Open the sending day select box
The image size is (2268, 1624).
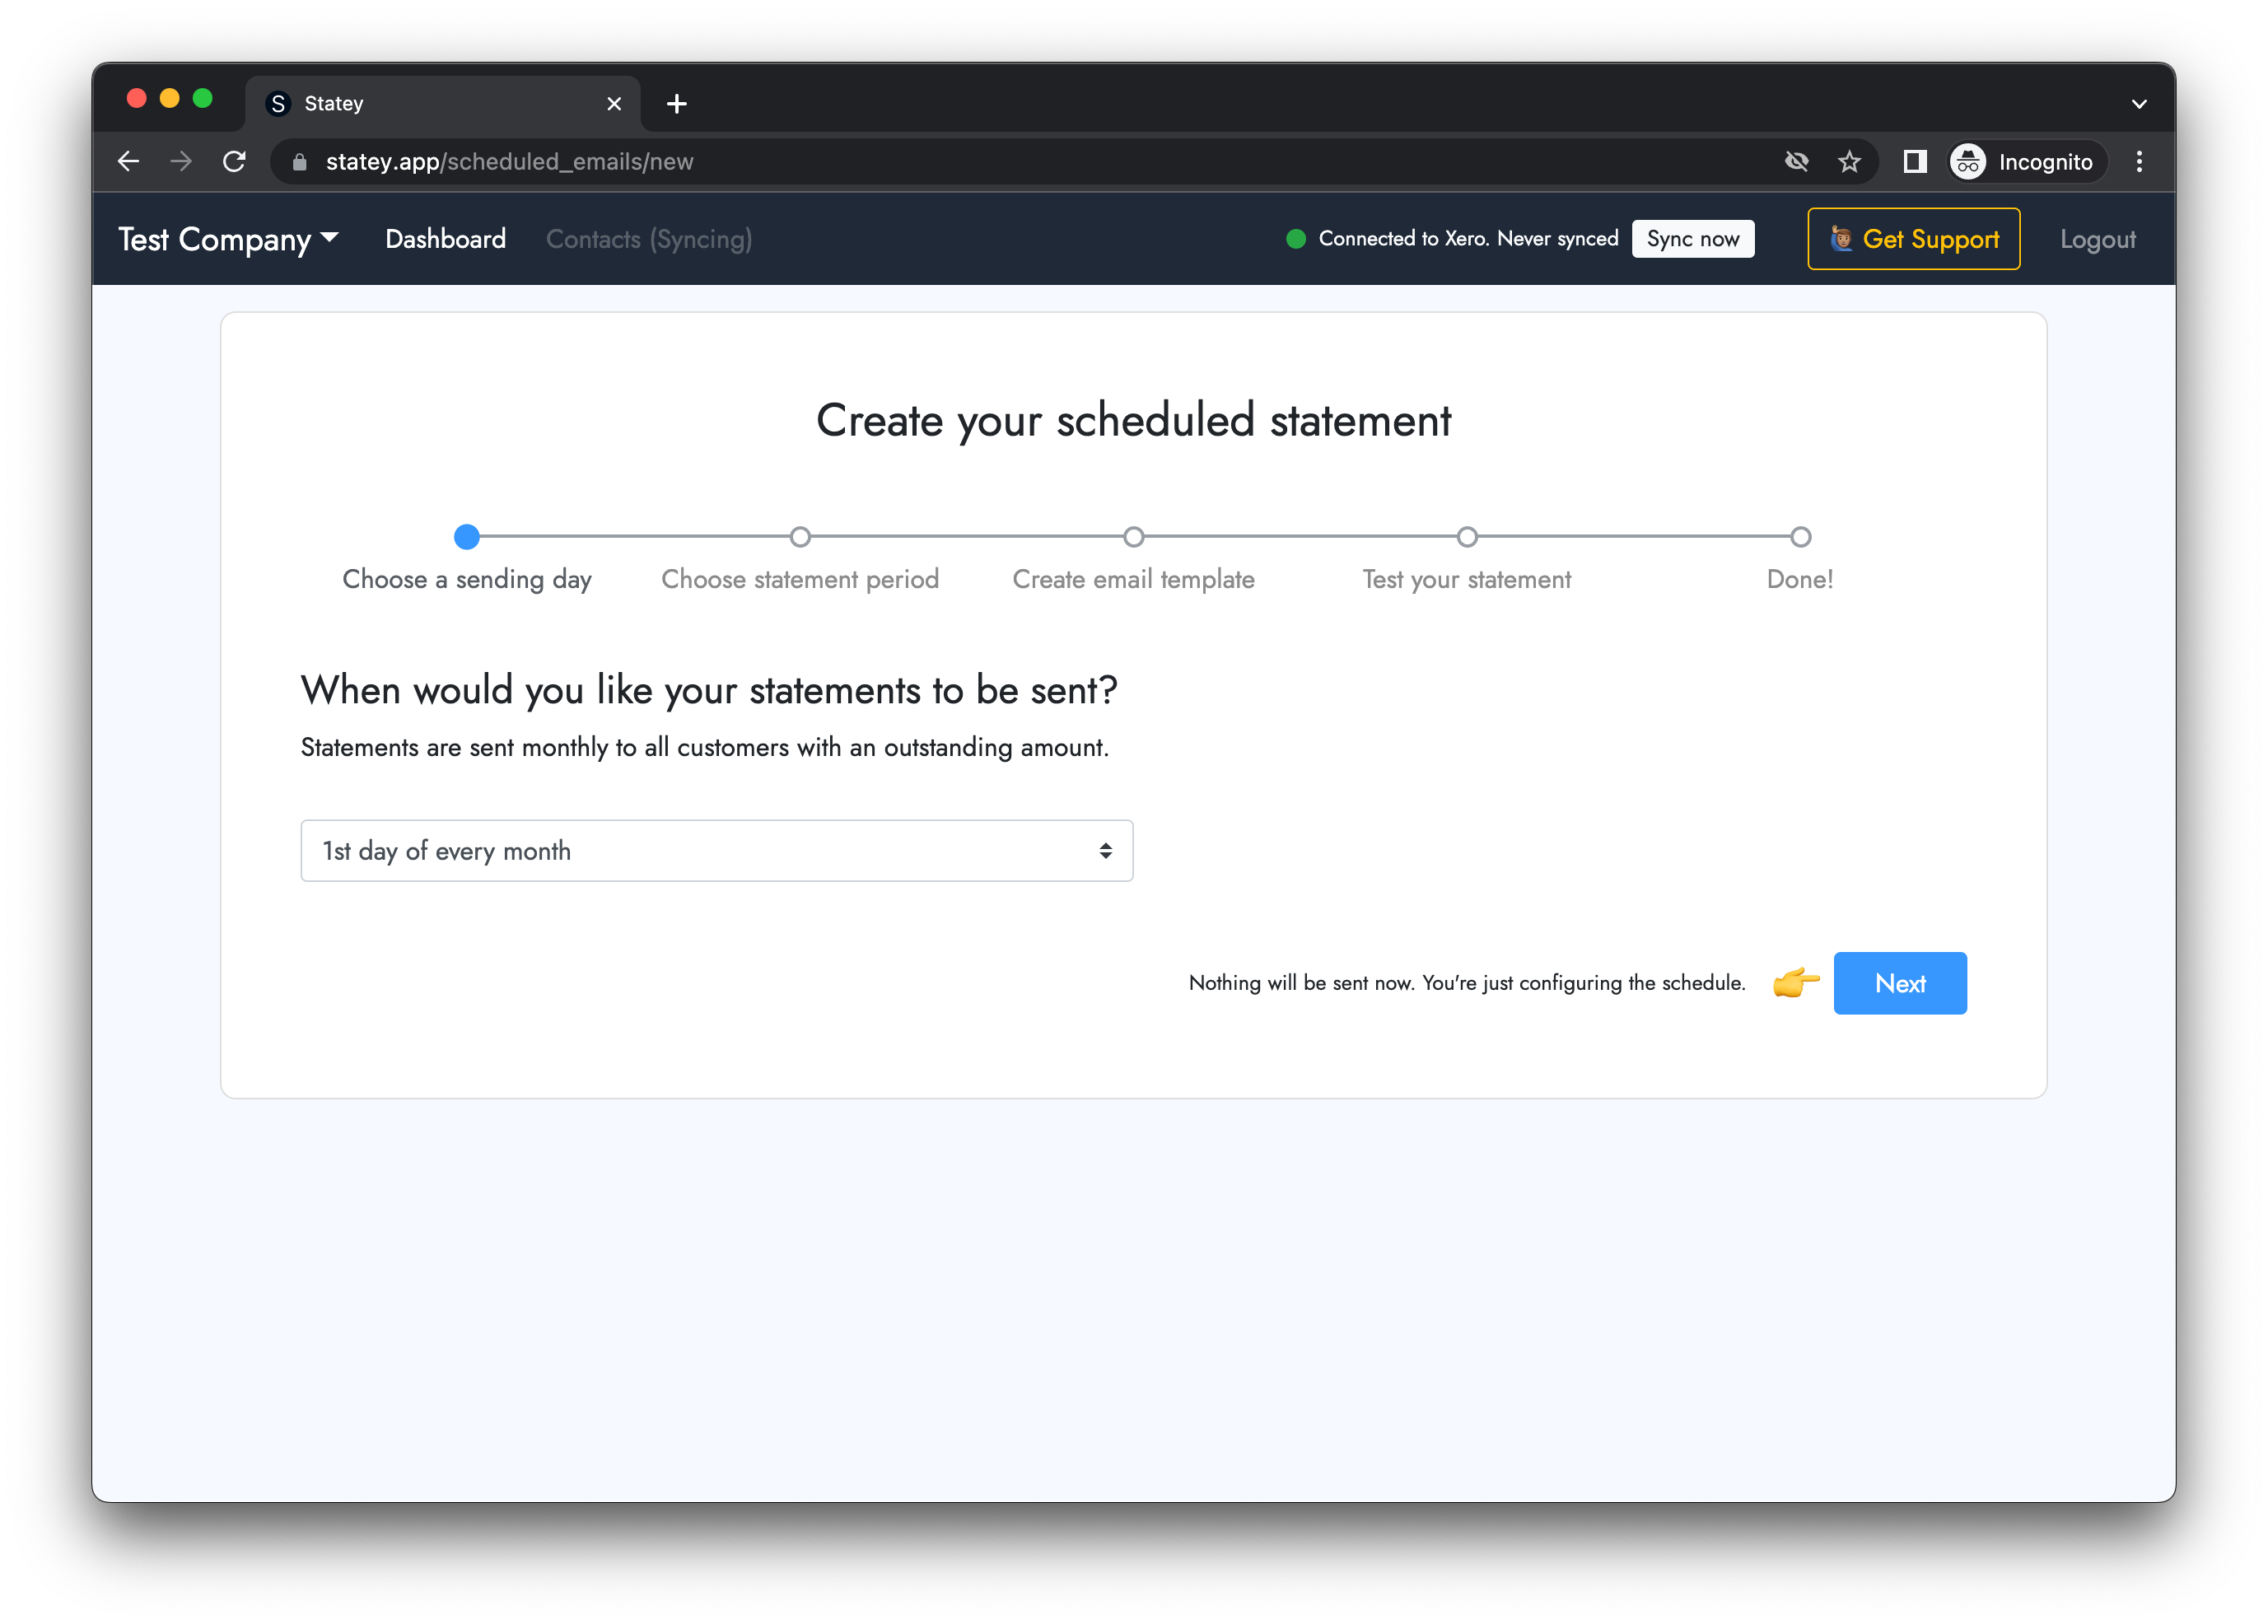pos(716,850)
